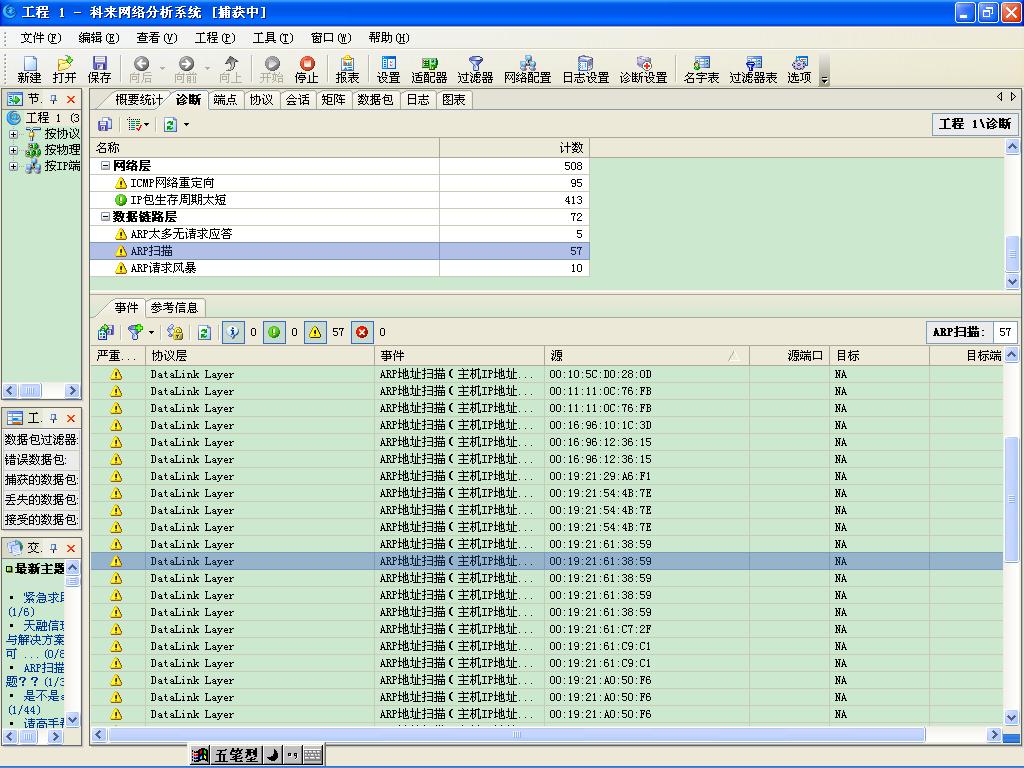The width and height of the screenshot is (1024, 768).
Task: Switch to the 参考信息 tab
Action: 175,308
